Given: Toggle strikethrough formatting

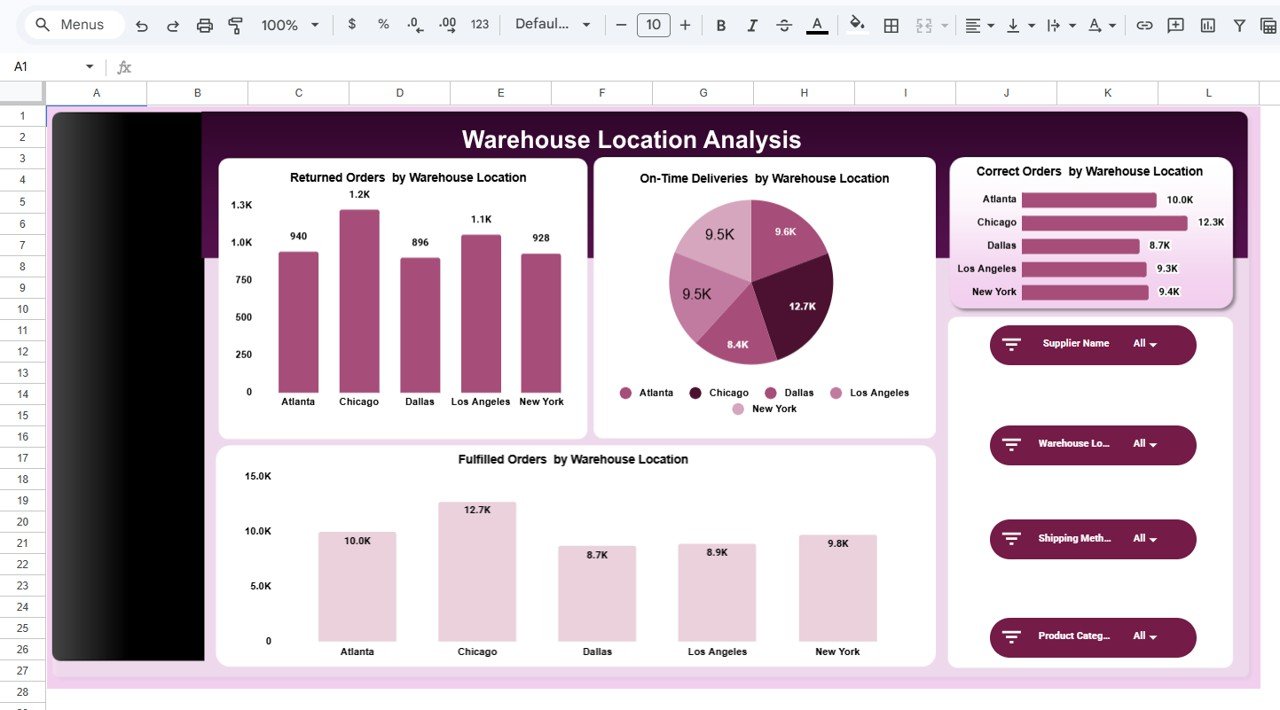Looking at the screenshot, I should pyautogui.click(x=784, y=24).
